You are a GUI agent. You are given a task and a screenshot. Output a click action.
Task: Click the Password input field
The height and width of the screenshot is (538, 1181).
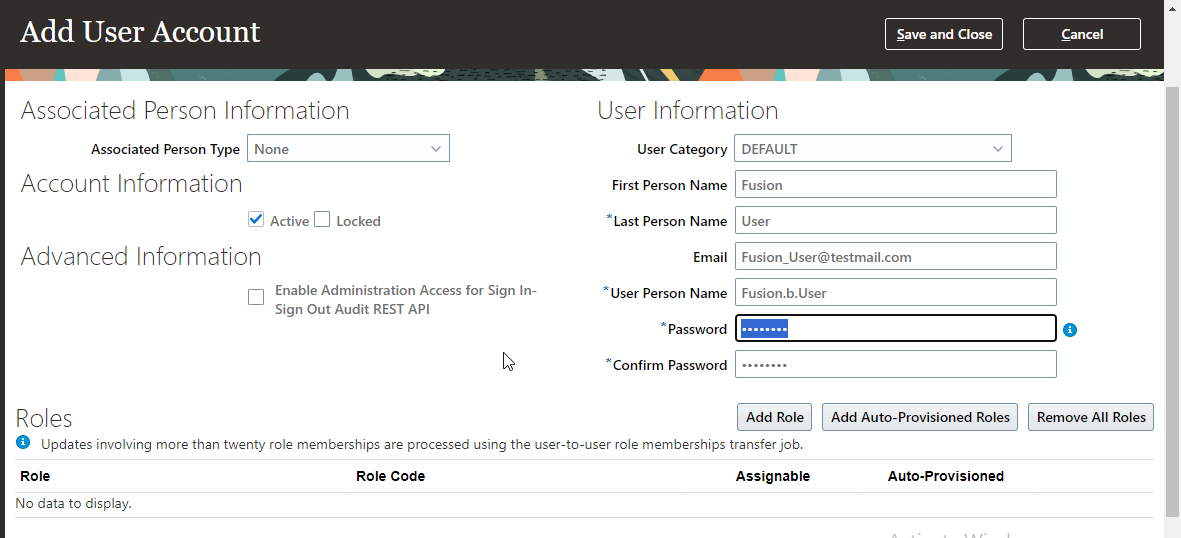coord(896,329)
